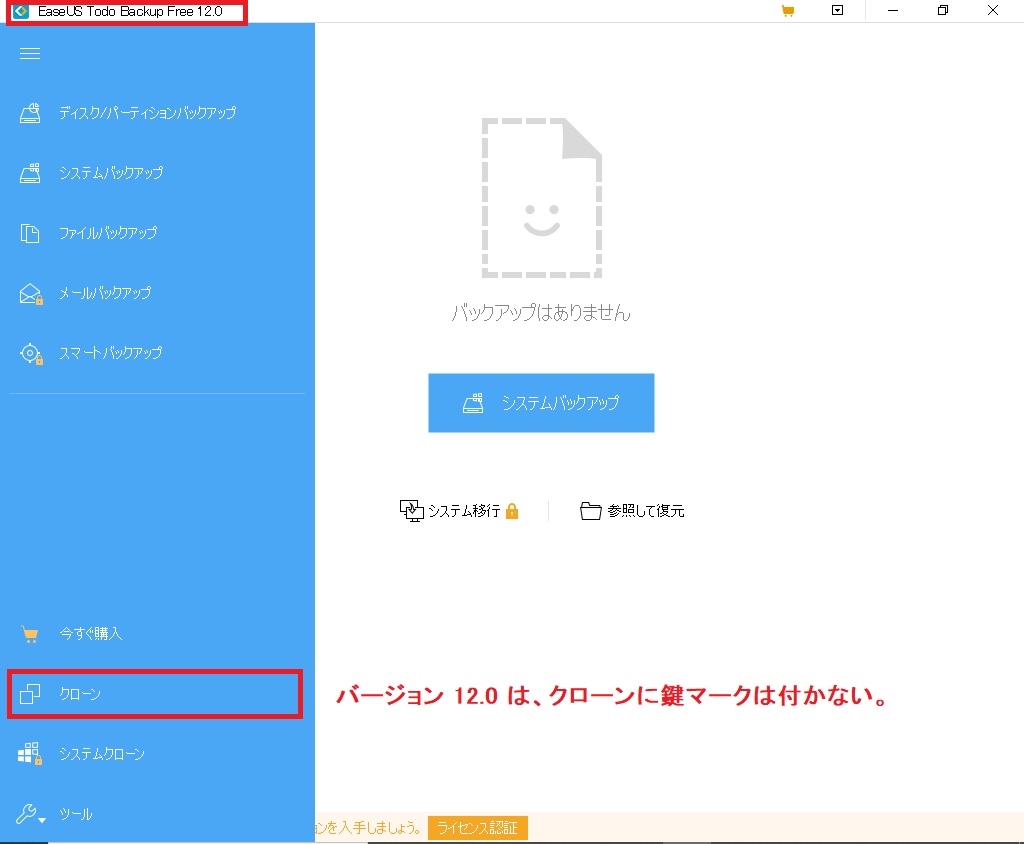Expand the ツール menu label
Screen dimensions: 1024x844
coord(76,814)
